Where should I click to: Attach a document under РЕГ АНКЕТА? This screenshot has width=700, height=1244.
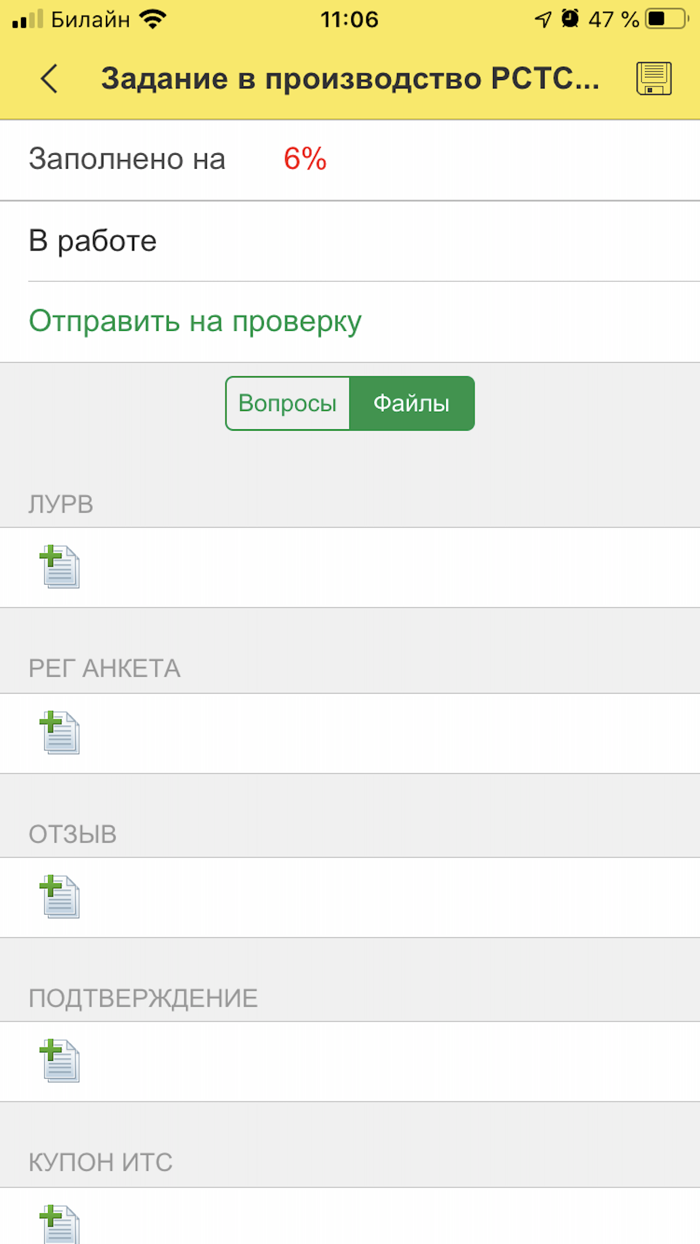[60, 732]
